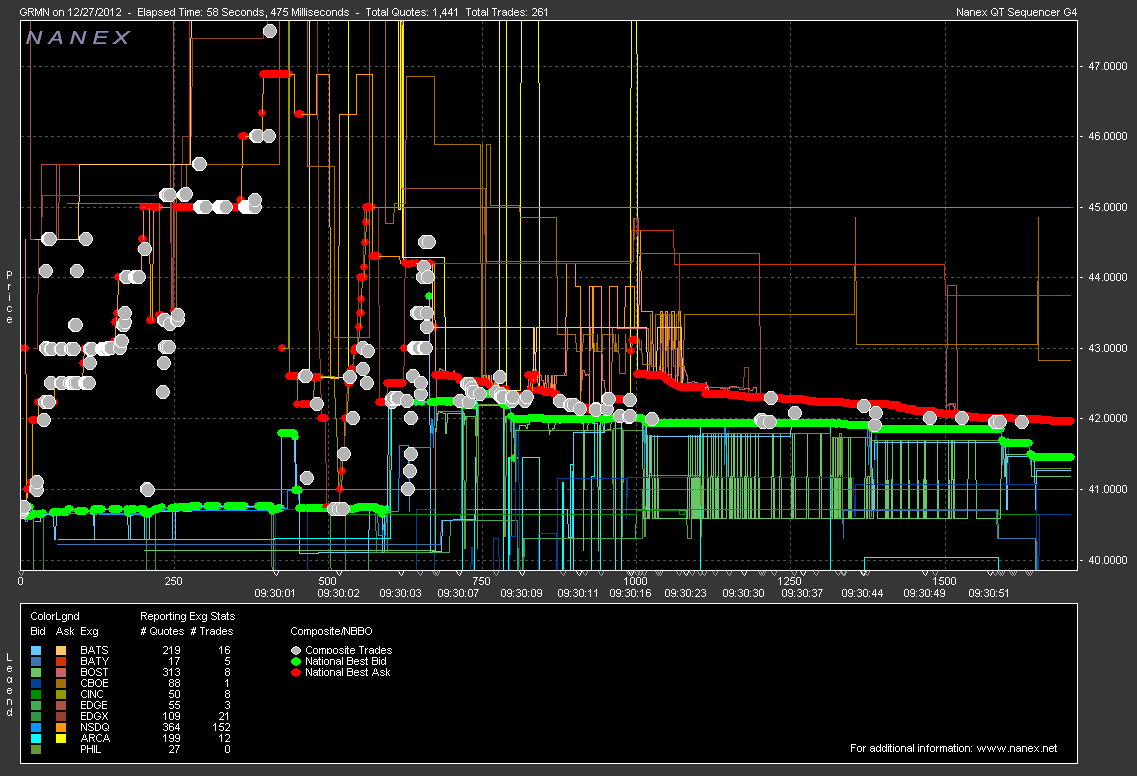Image resolution: width=1137 pixels, height=776 pixels.
Task: Open the www.nanex.net link
Action: coord(1017,748)
